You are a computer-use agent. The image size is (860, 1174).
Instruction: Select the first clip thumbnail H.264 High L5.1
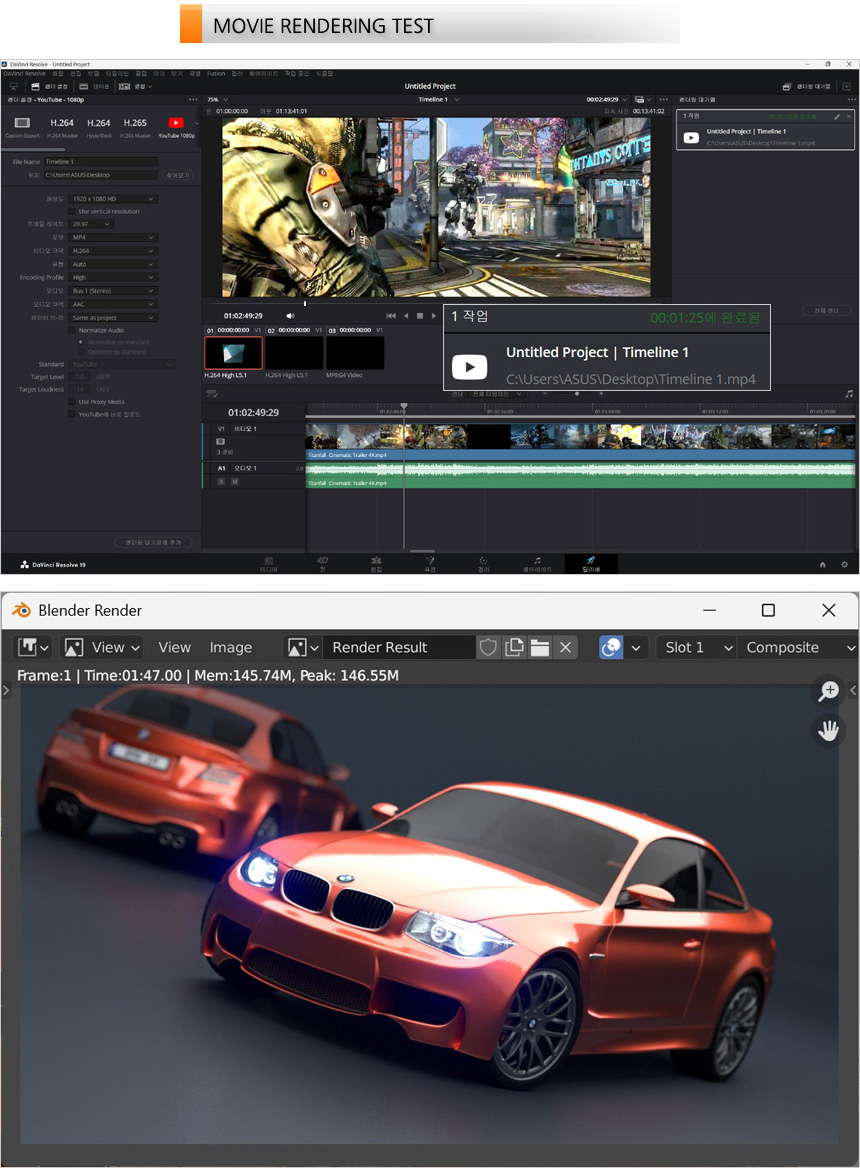(x=233, y=353)
